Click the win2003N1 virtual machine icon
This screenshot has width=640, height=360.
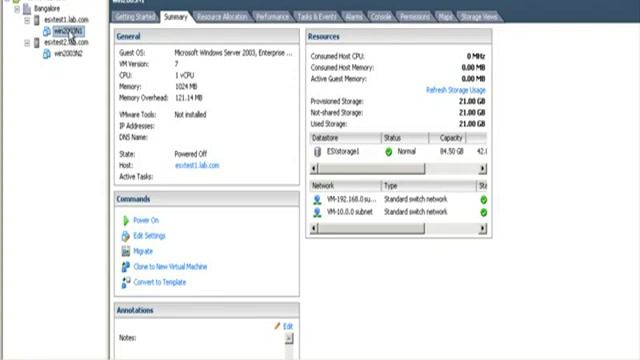pos(47,31)
